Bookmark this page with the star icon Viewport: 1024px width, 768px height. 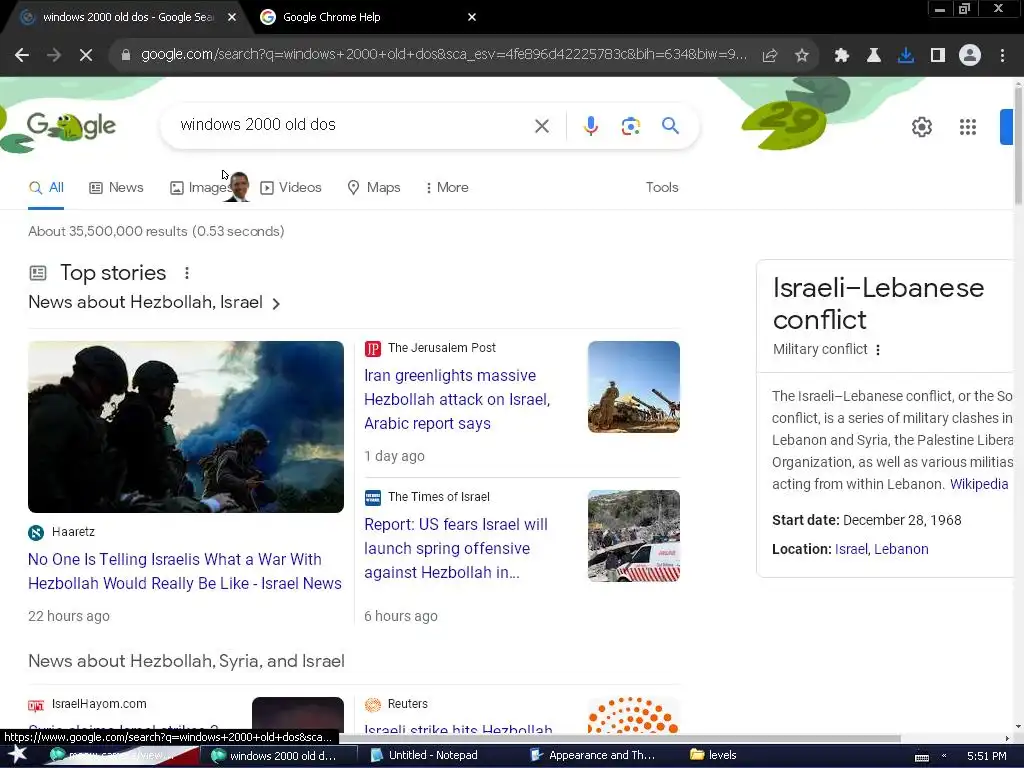click(x=802, y=56)
